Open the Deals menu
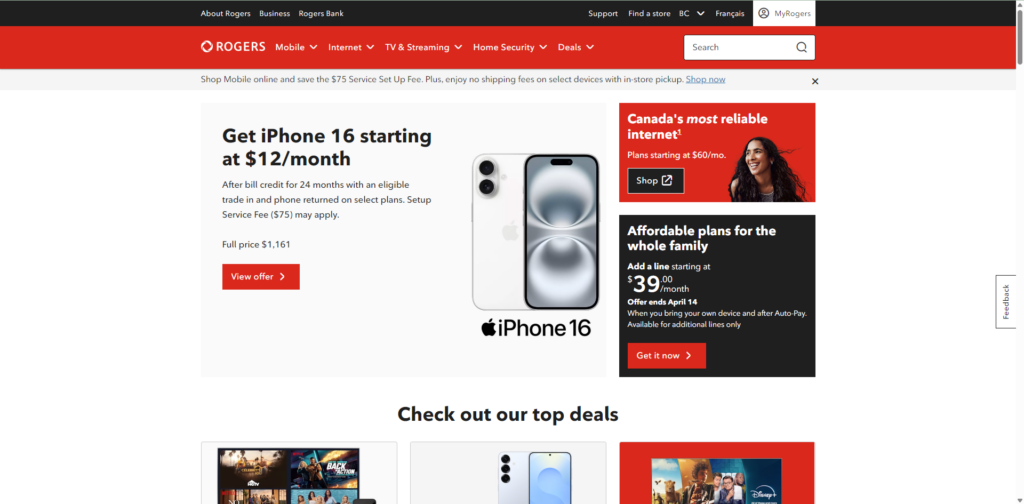This screenshot has width=1024, height=504. [x=576, y=47]
